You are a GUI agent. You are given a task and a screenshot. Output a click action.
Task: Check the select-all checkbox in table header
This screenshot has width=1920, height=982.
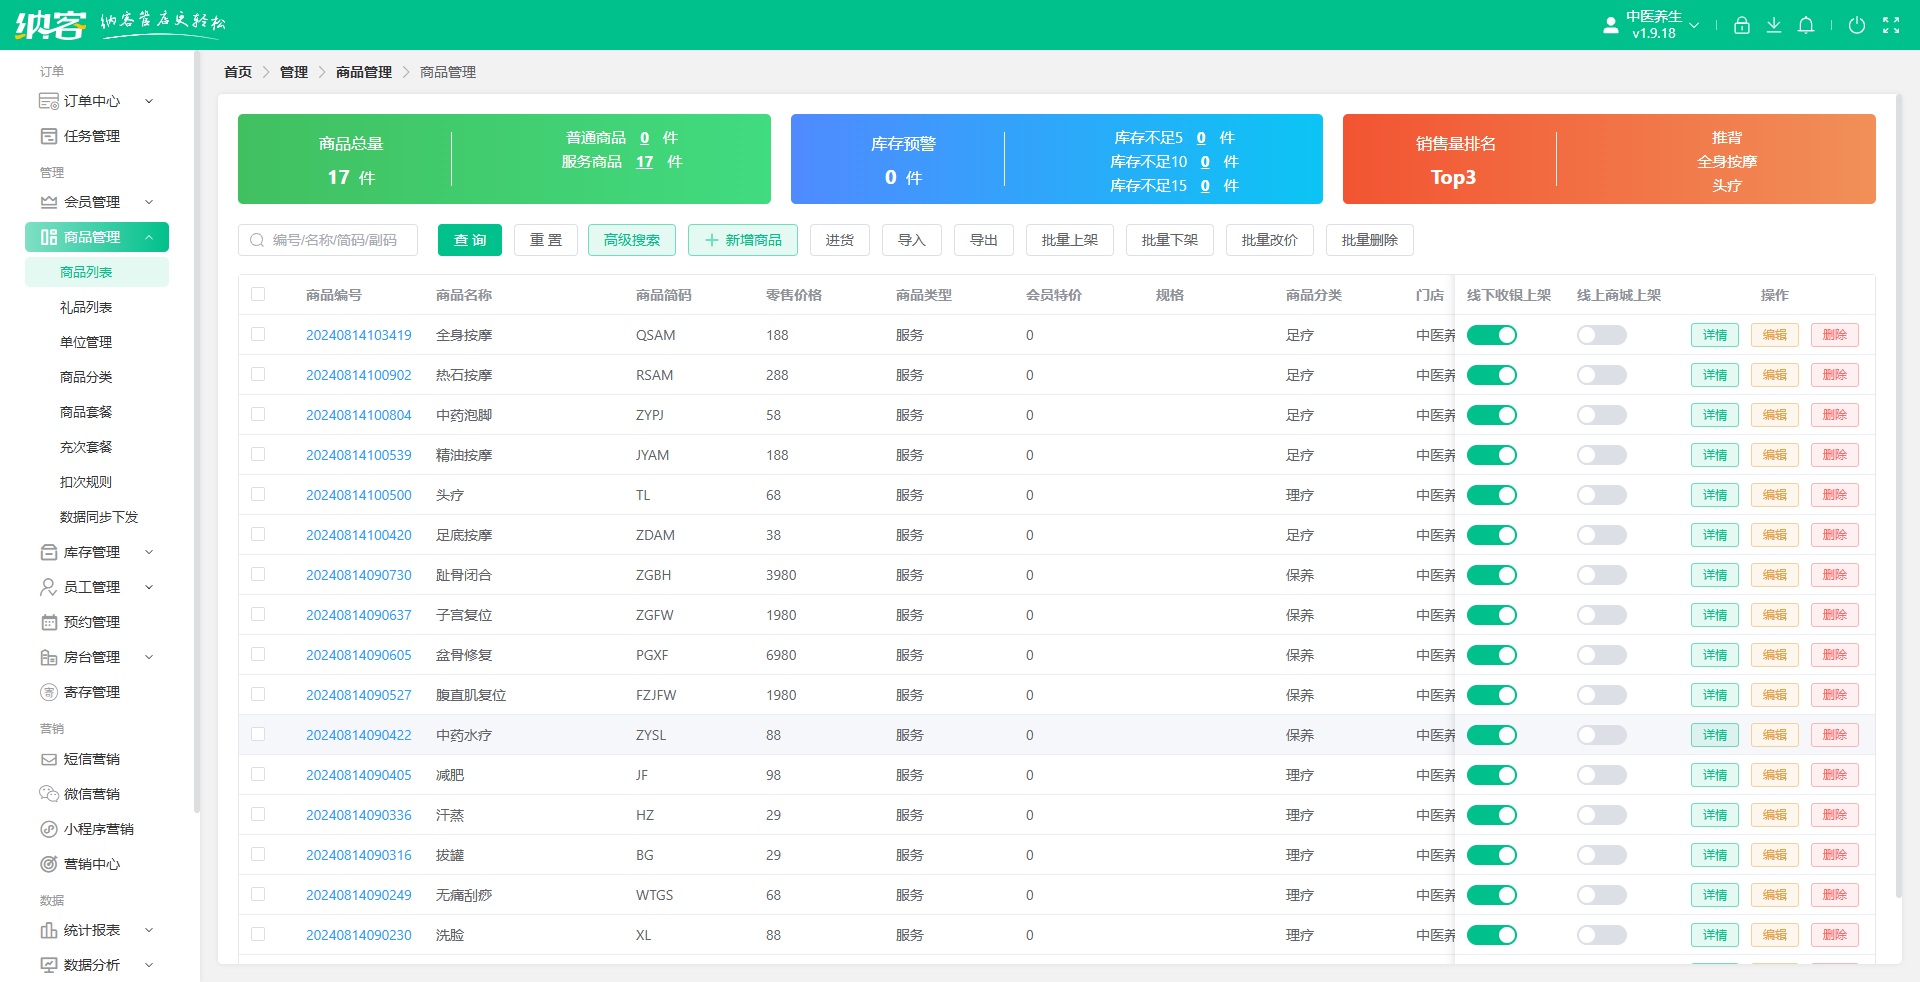[258, 294]
